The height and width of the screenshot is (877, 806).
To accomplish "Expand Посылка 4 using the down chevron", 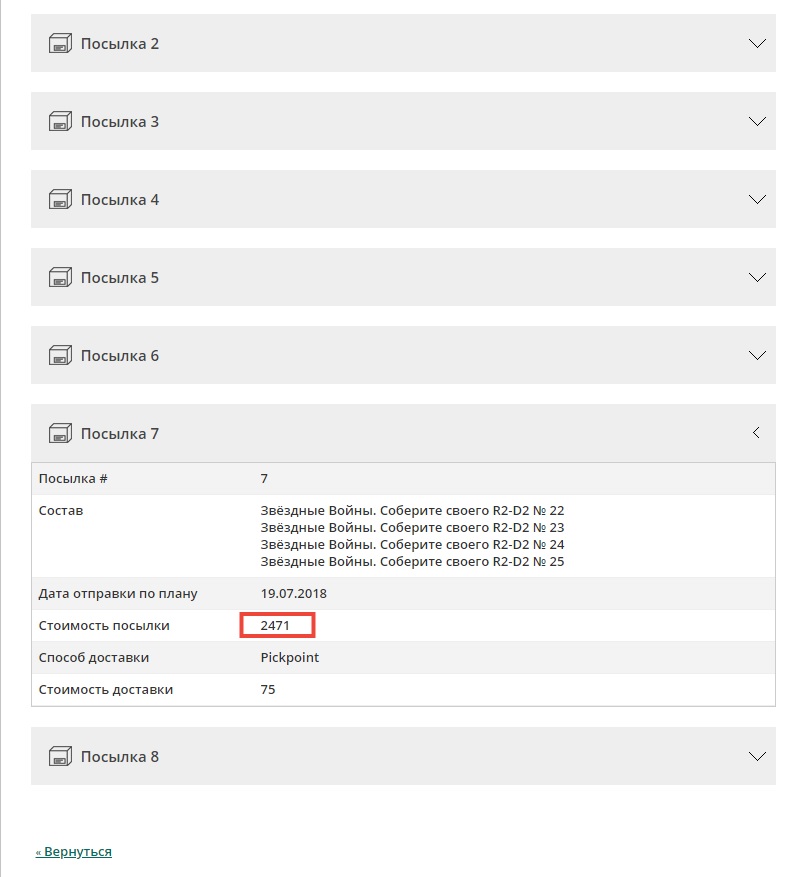I will coord(757,199).
